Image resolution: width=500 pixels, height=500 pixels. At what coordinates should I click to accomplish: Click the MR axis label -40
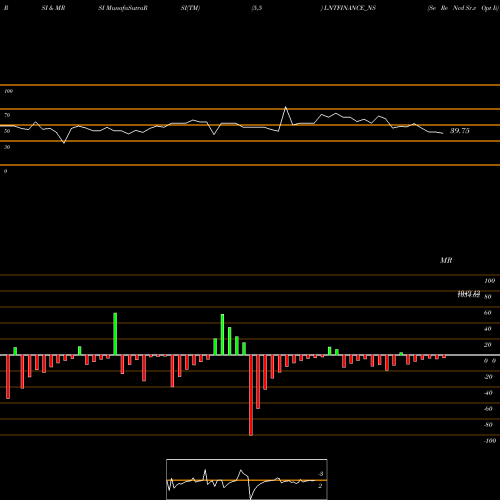488,393
